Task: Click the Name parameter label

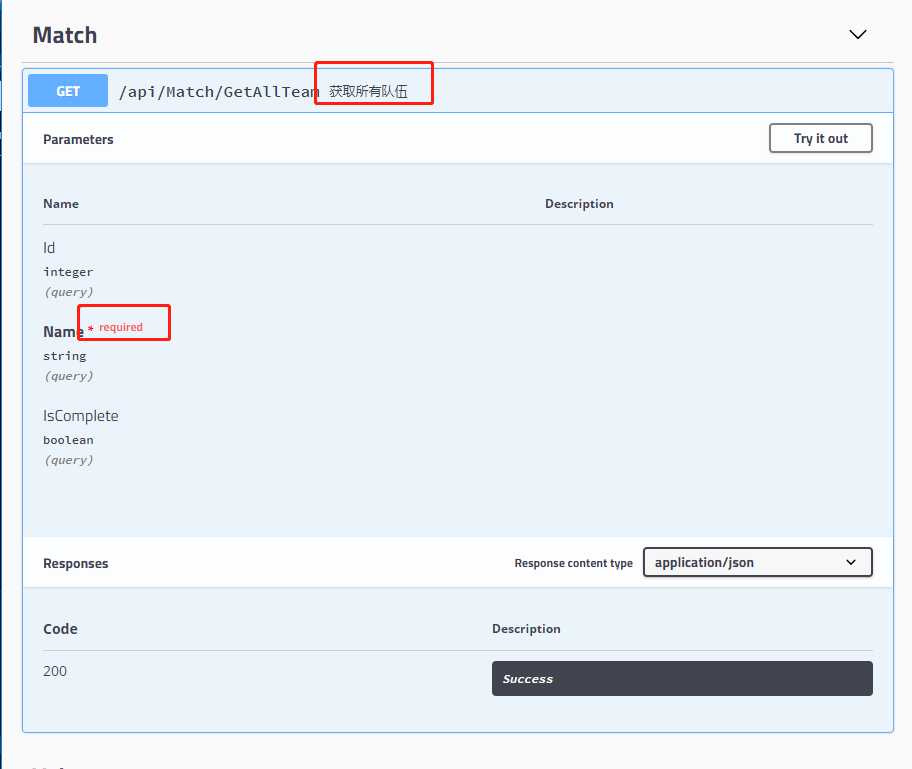Action: (63, 332)
